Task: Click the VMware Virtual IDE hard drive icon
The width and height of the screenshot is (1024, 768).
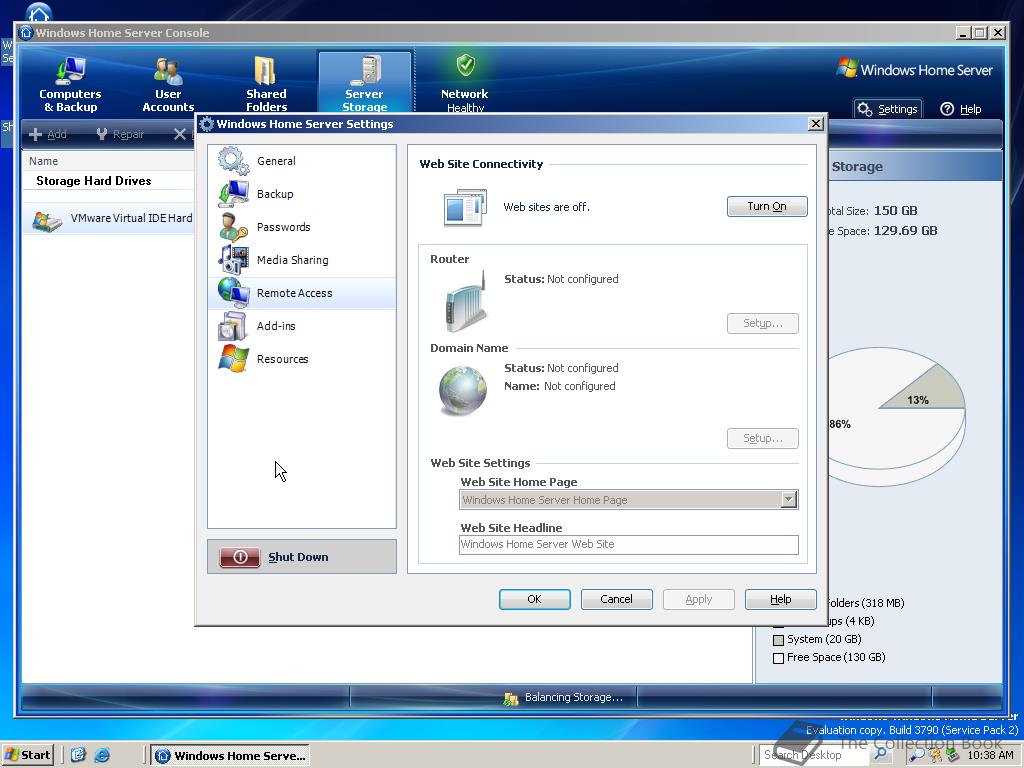Action: pos(47,221)
